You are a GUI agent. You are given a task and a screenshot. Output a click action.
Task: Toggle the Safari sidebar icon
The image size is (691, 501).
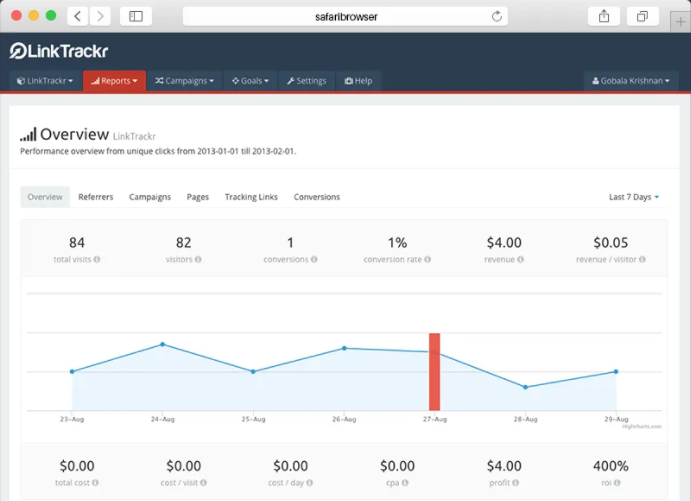pyautogui.click(x=136, y=16)
